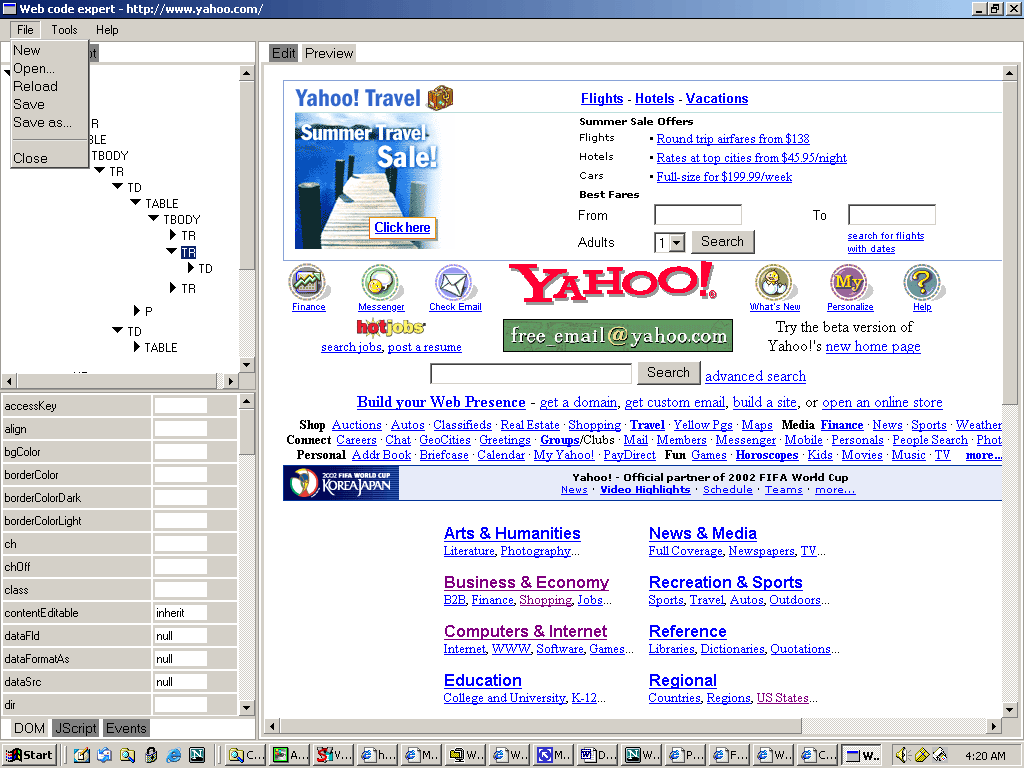1024x768 pixels.
Task: Select the first TR under inner TBODY
Action: pos(189,235)
